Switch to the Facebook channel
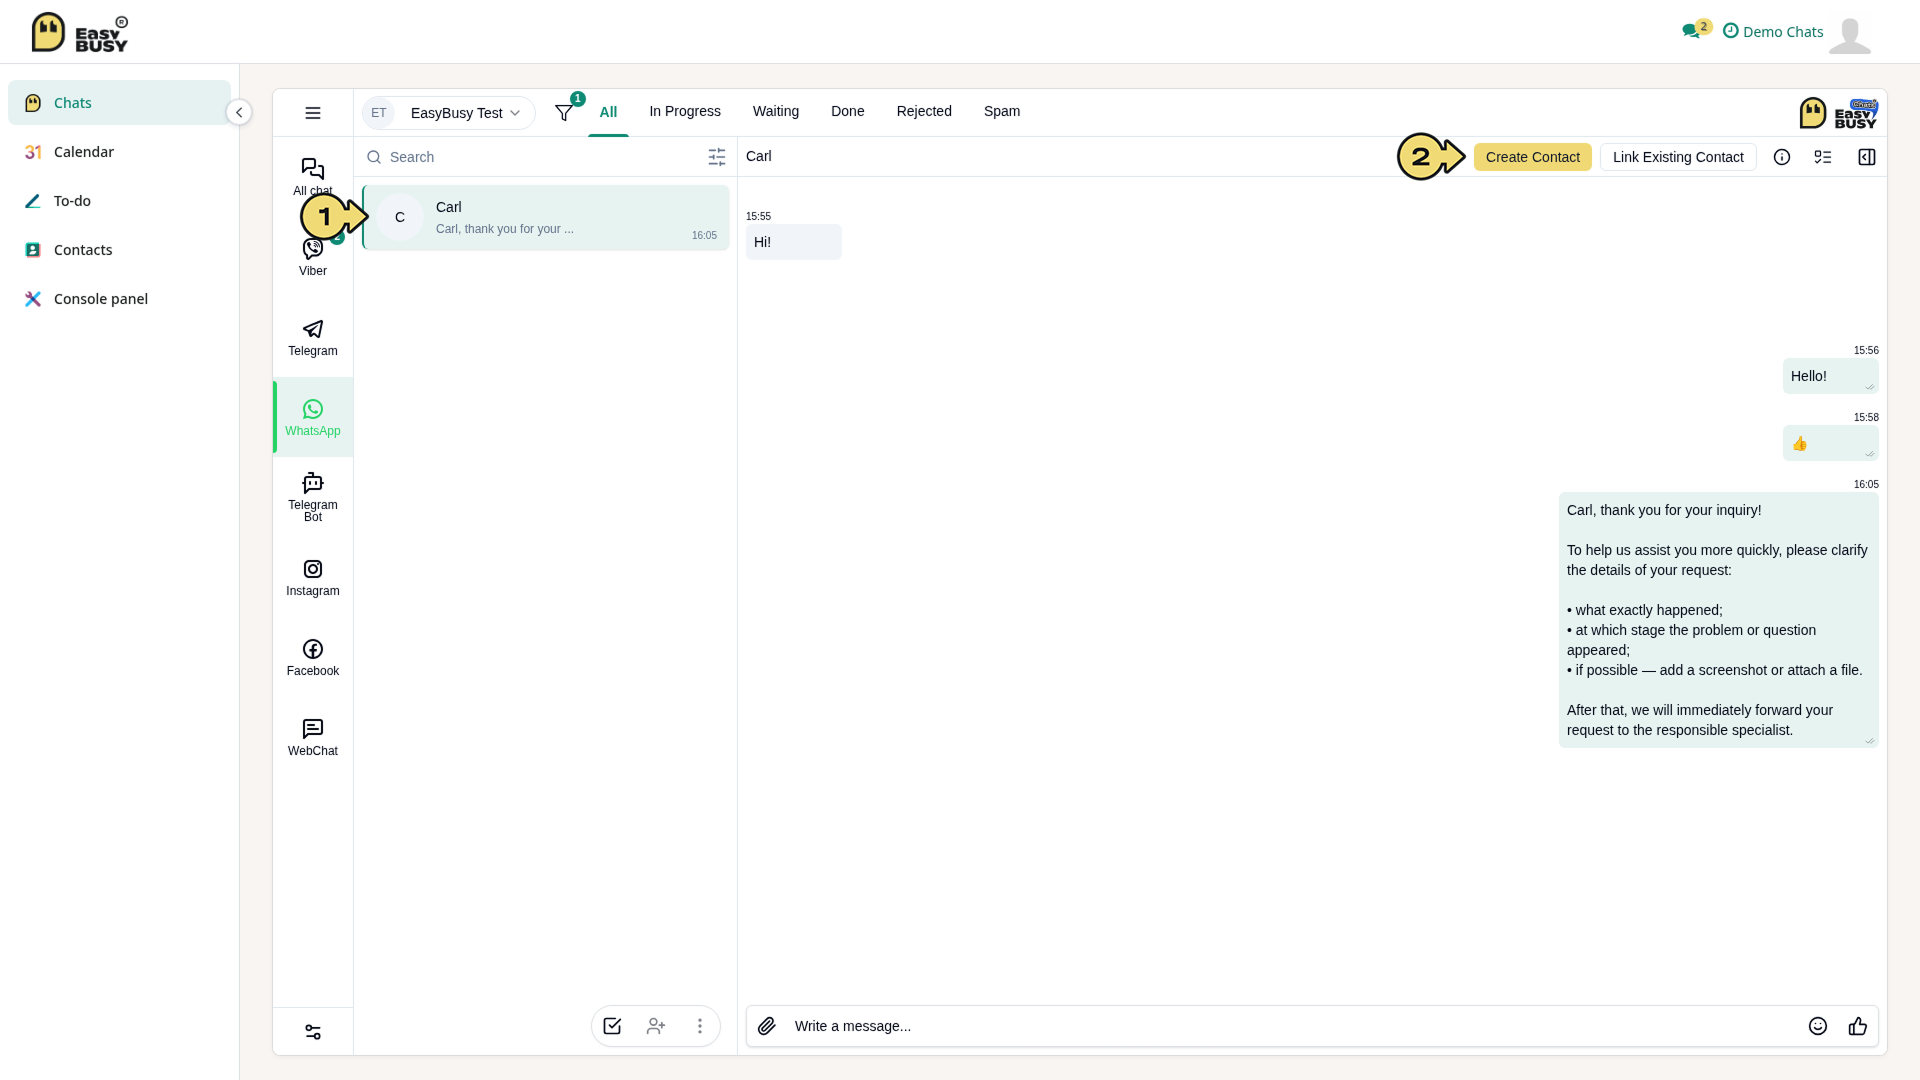 pos(312,657)
